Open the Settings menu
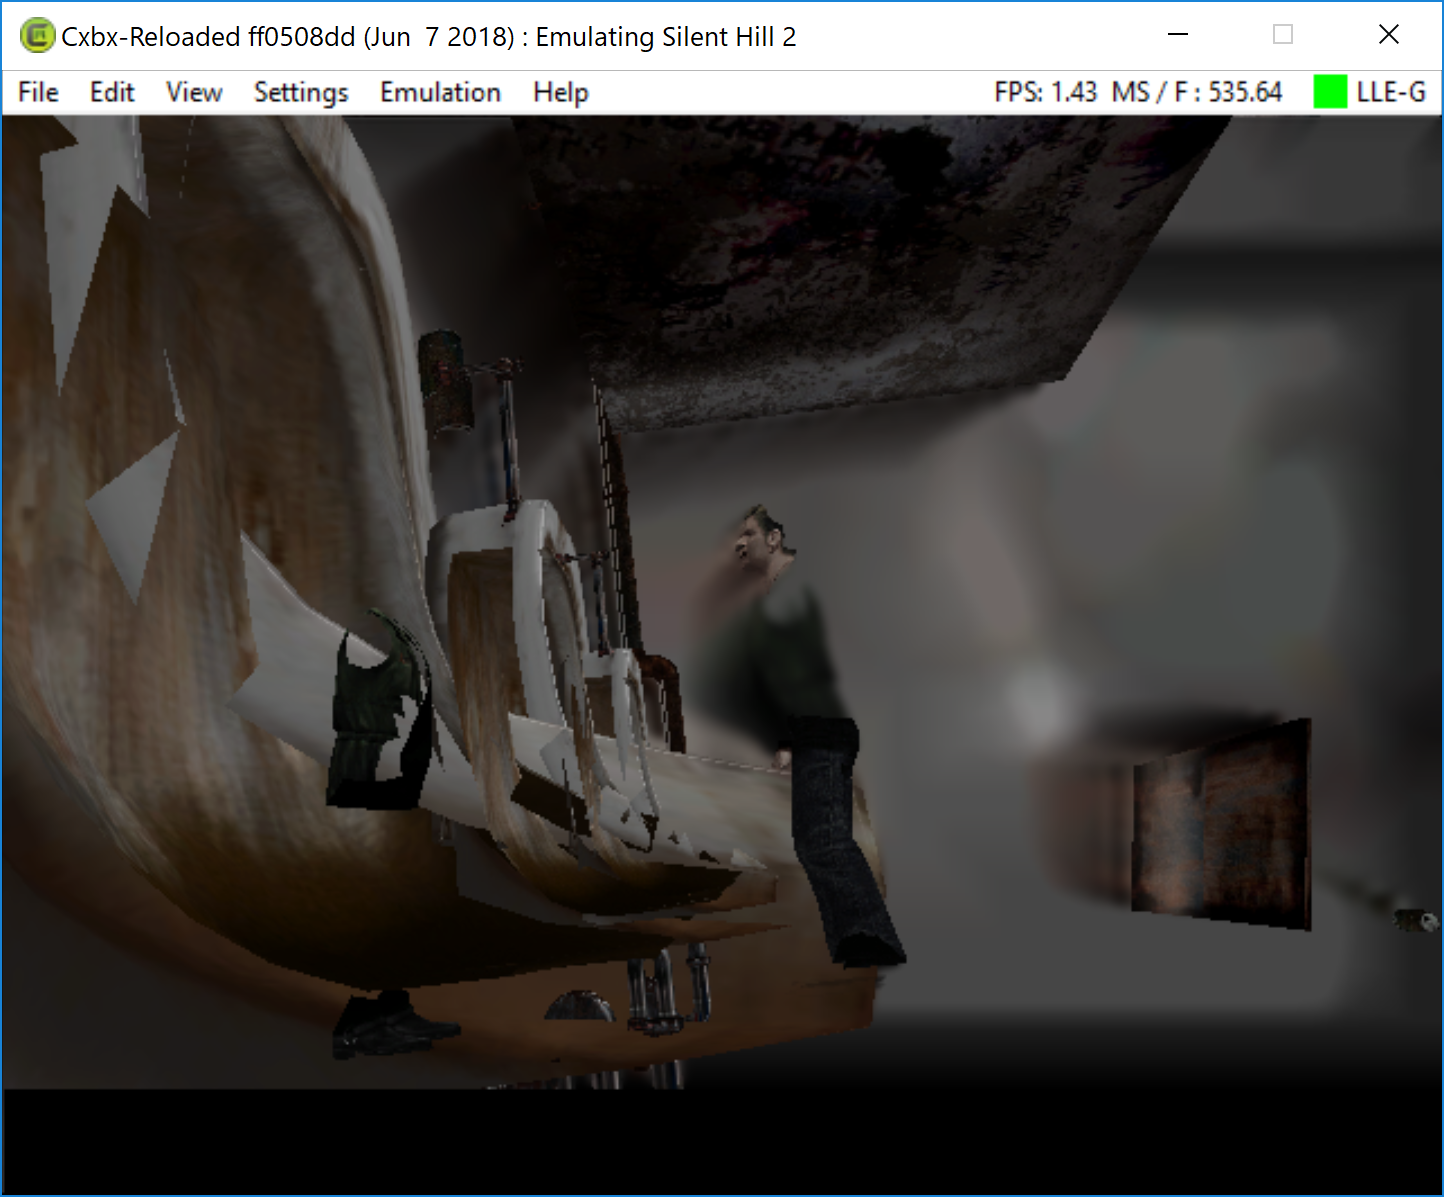The height and width of the screenshot is (1197, 1444). [x=301, y=93]
